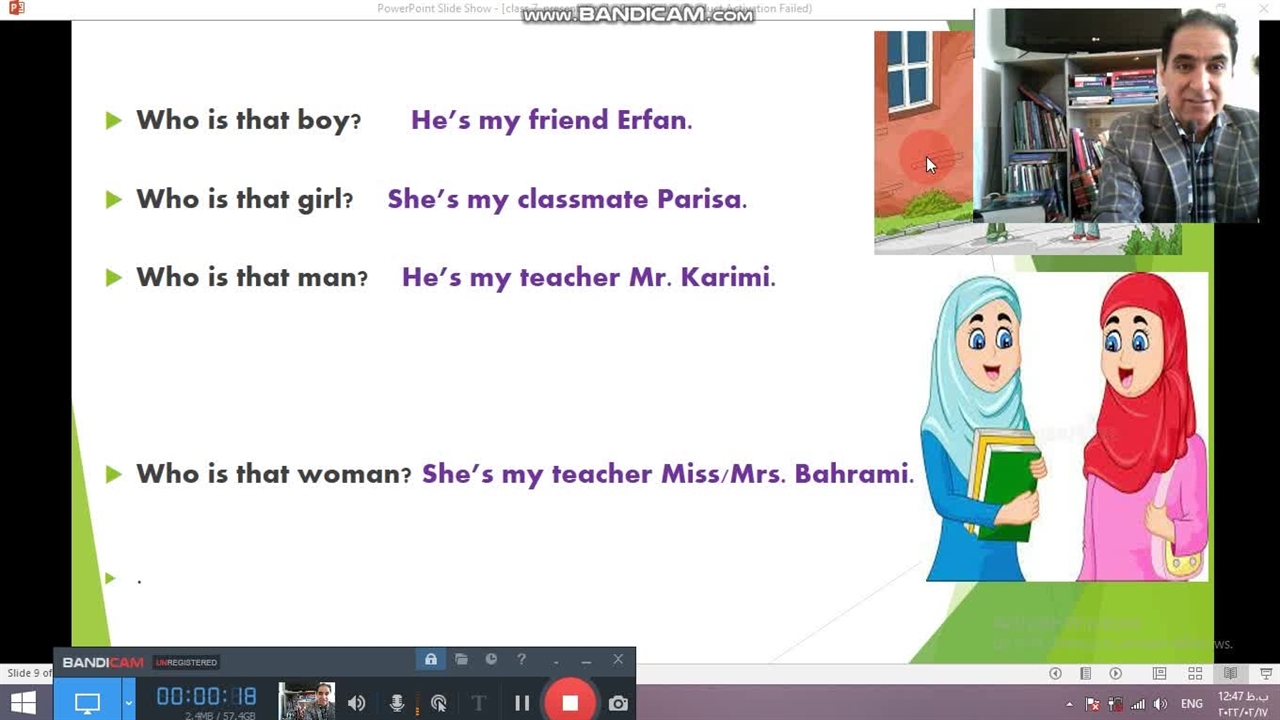
Task: Switch to Slide Sorter view
Action: coord(1195,674)
